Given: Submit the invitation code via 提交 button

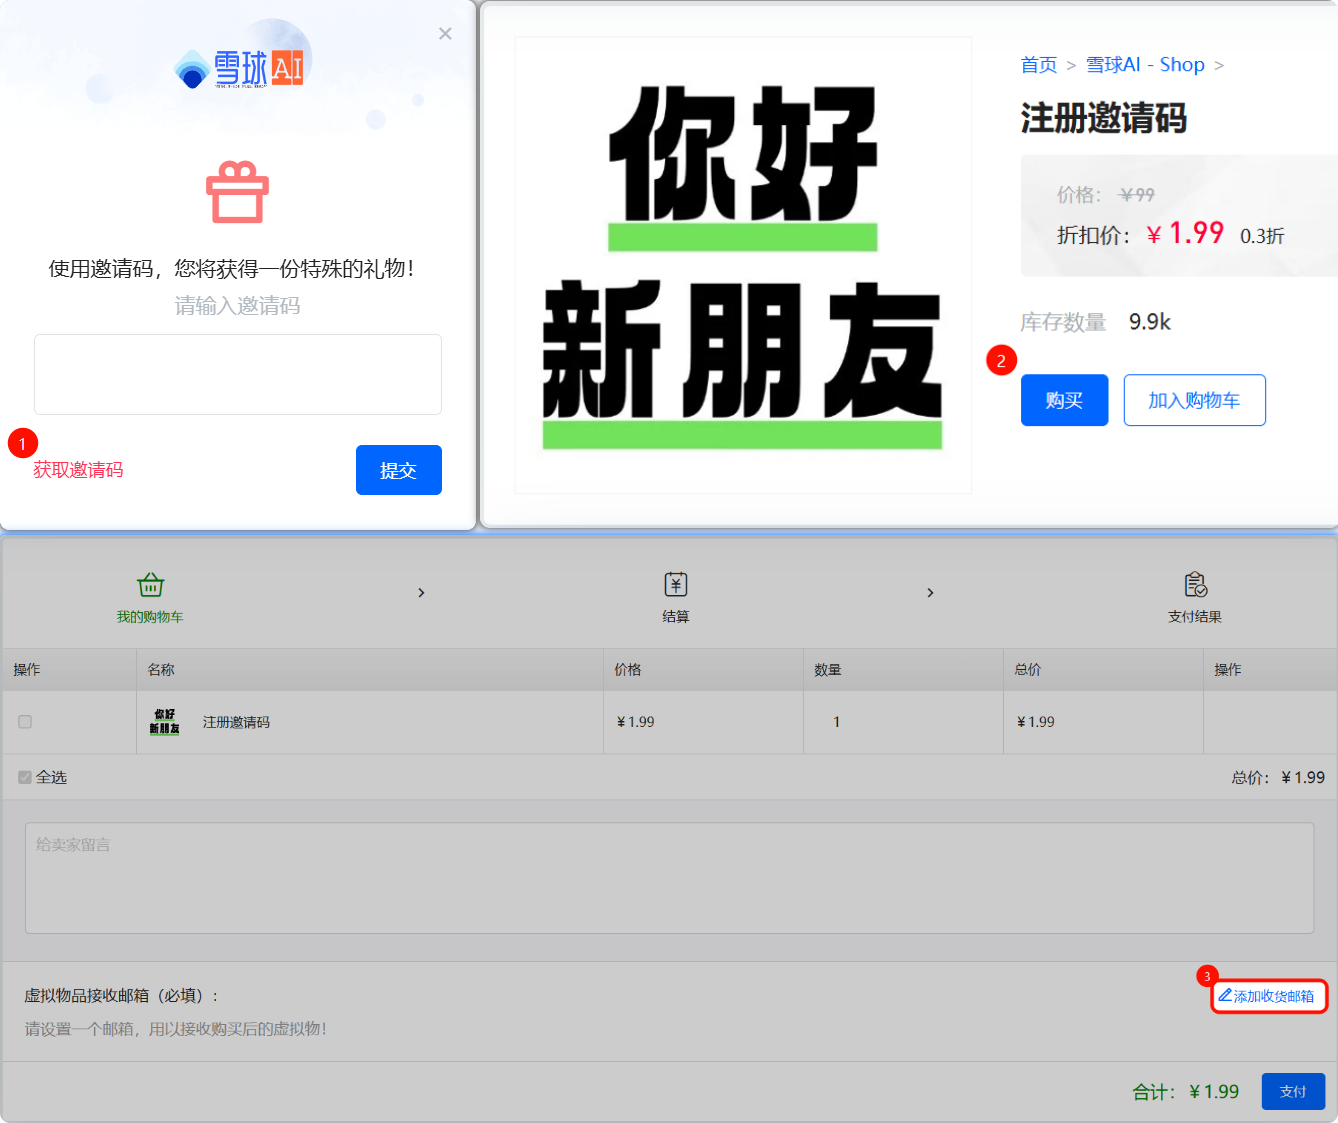Looking at the screenshot, I should [x=398, y=470].
